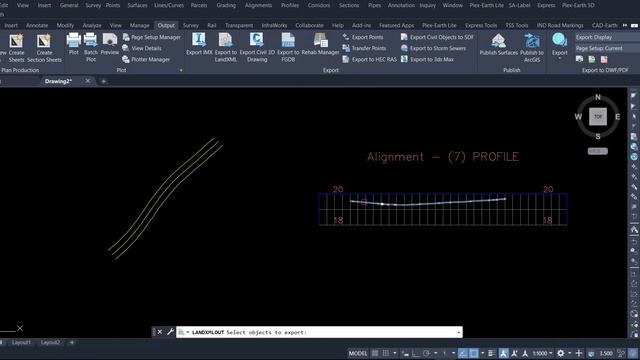The image size is (640, 360).
Task: Switch to Layout1 tab
Action: pyautogui.click(x=21, y=342)
